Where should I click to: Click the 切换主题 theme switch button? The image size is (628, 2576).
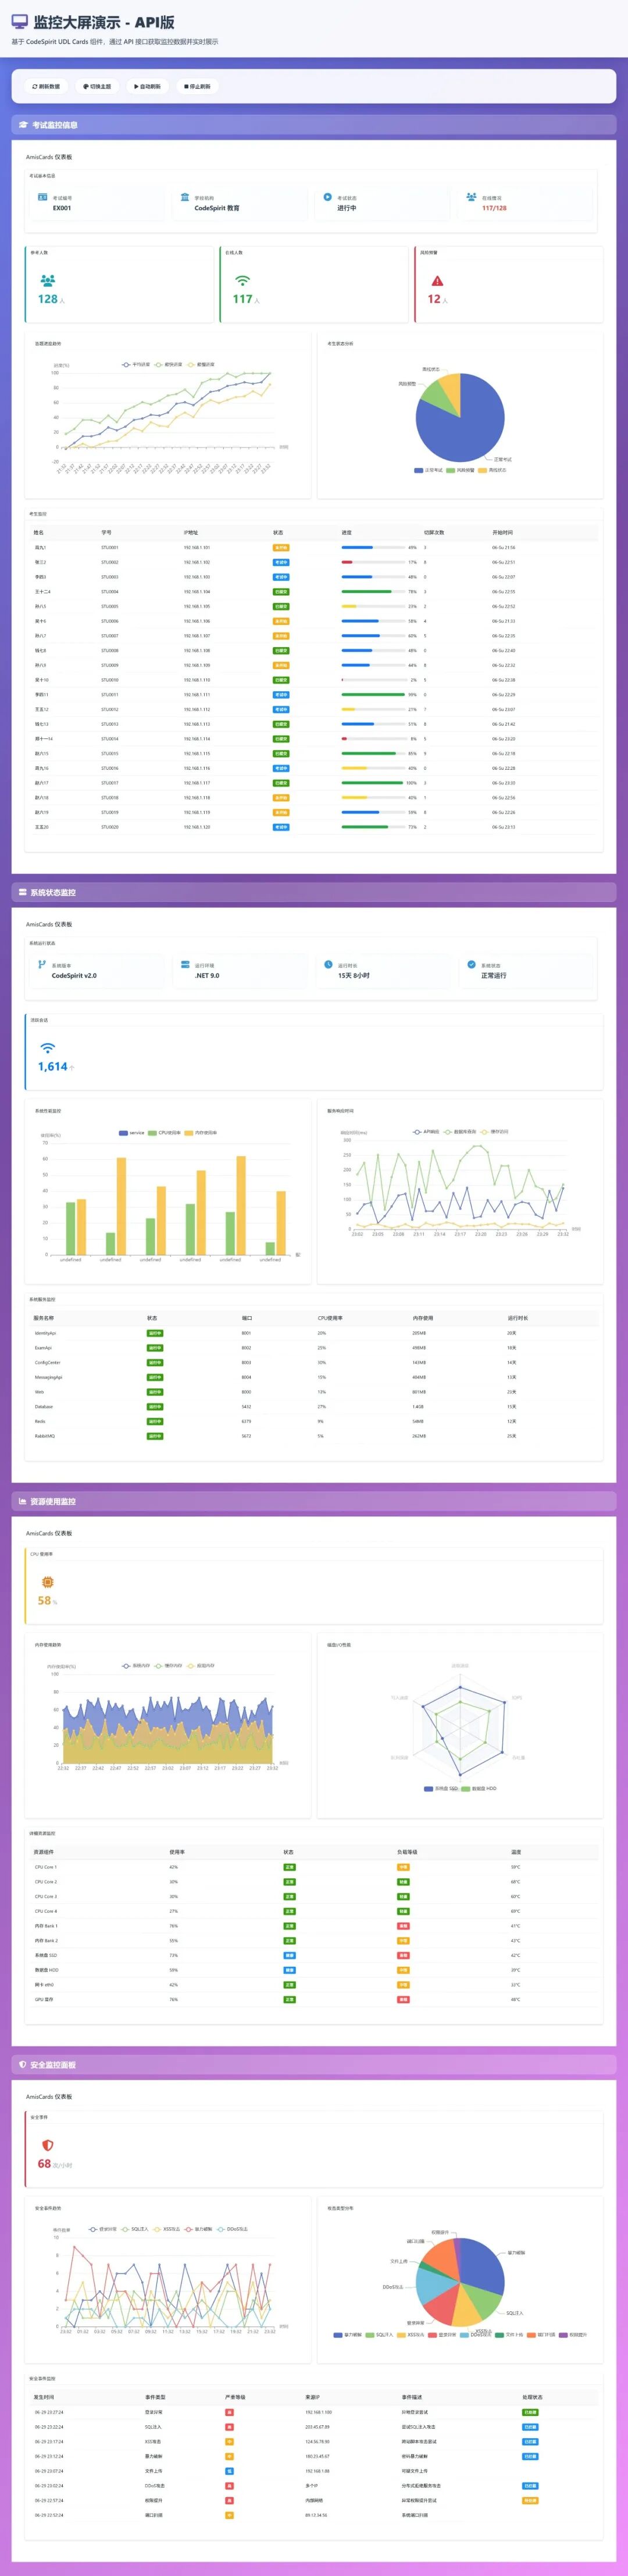coord(97,86)
